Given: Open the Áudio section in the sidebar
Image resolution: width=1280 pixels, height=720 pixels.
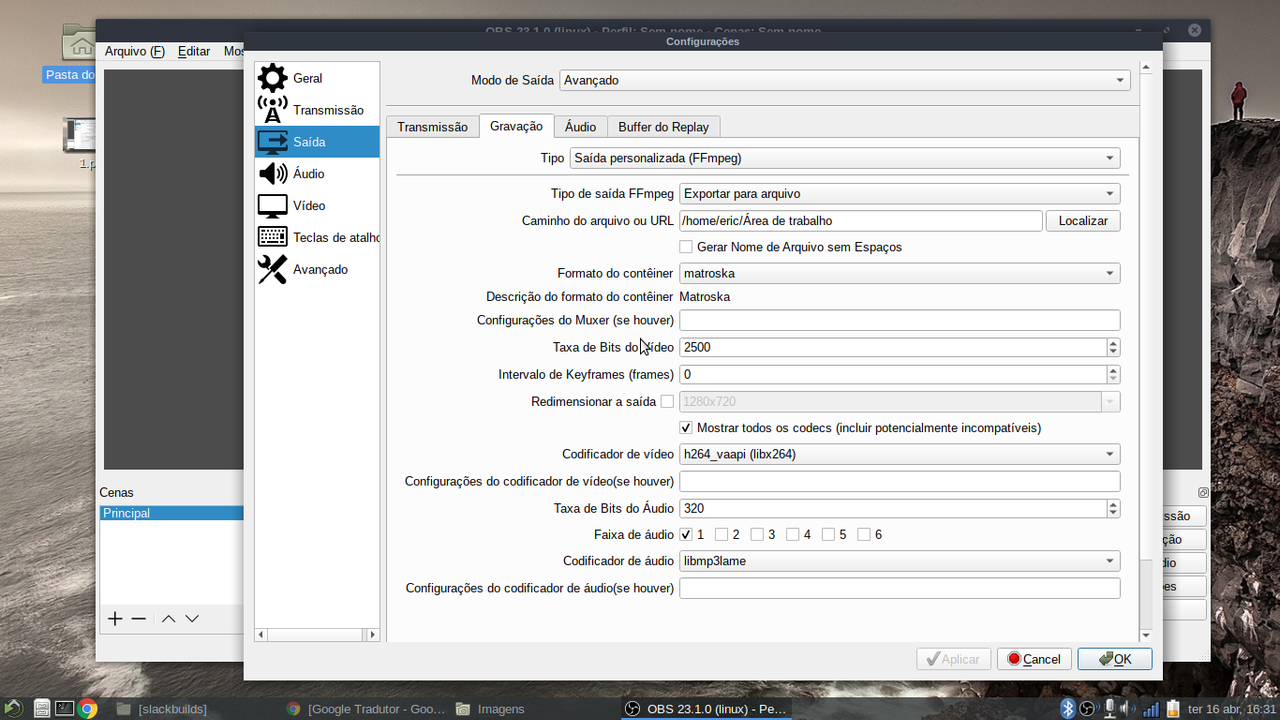Looking at the screenshot, I should pos(317,174).
